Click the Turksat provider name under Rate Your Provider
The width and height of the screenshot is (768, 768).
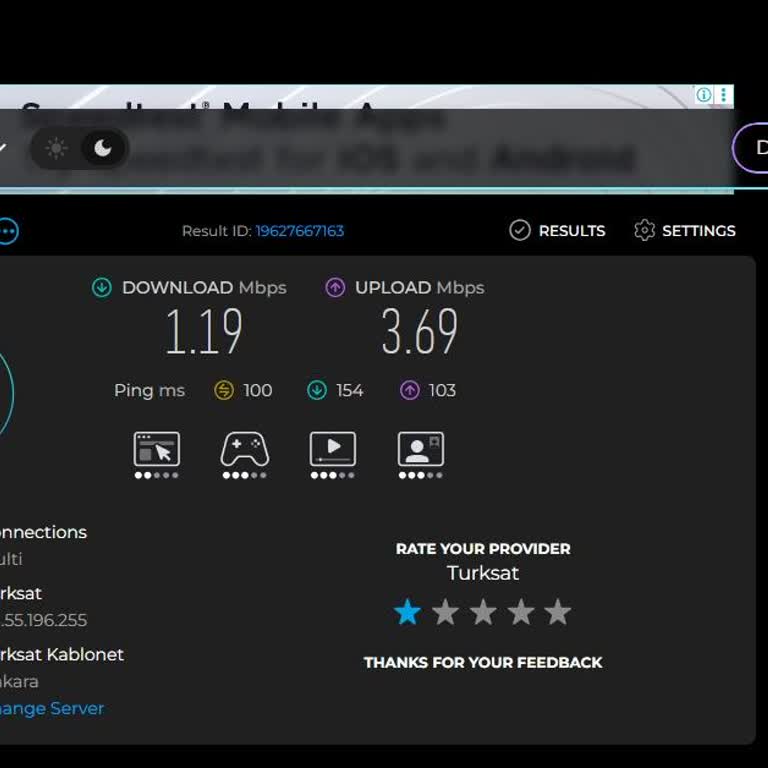483,573
